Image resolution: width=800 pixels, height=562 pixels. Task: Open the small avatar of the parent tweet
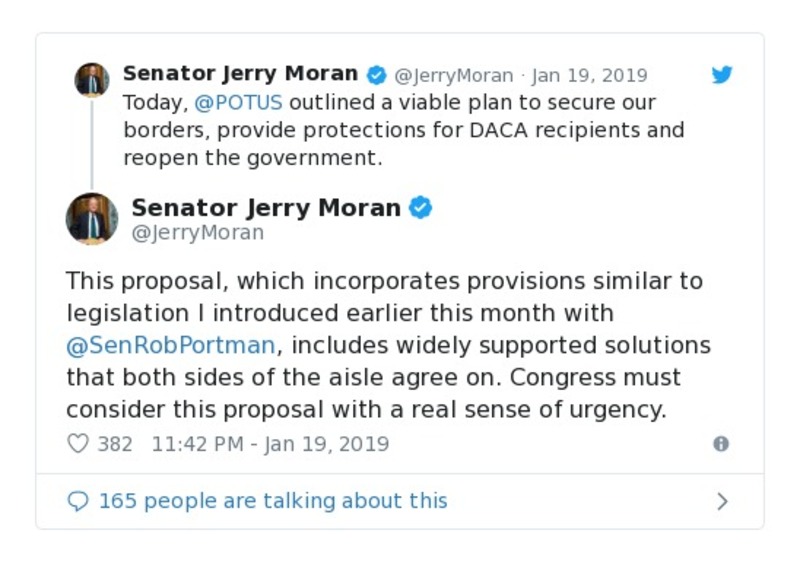pyautogui.click(x=92, y=79)
